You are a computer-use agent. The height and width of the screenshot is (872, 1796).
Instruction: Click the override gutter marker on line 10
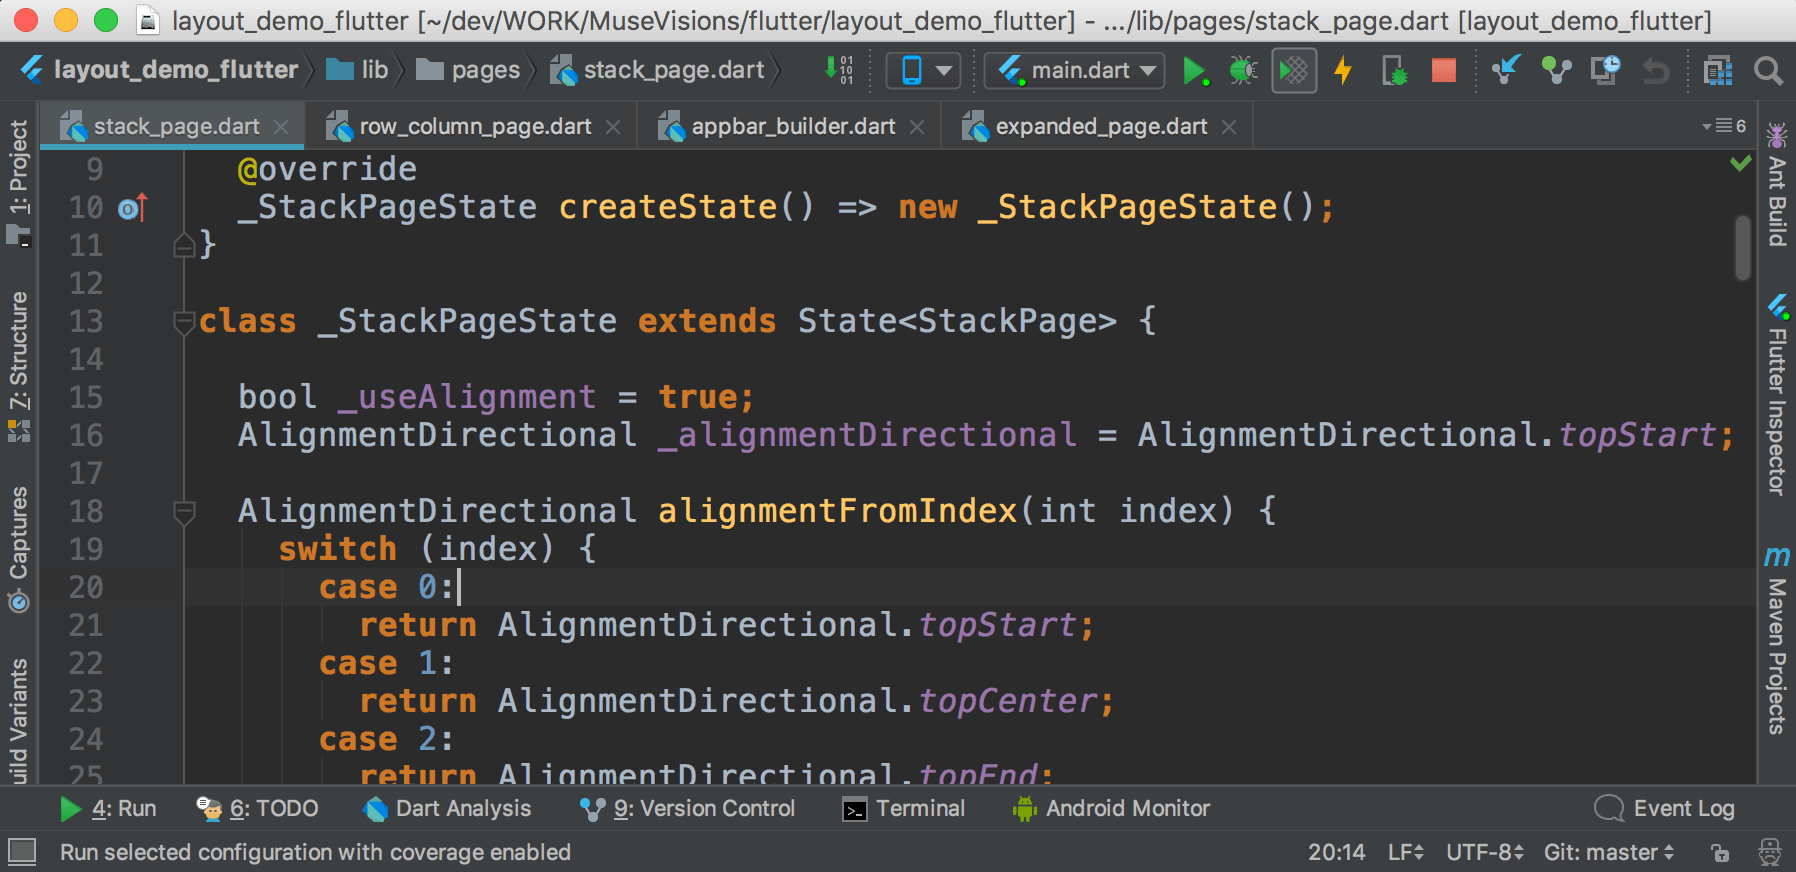(133, 208)
